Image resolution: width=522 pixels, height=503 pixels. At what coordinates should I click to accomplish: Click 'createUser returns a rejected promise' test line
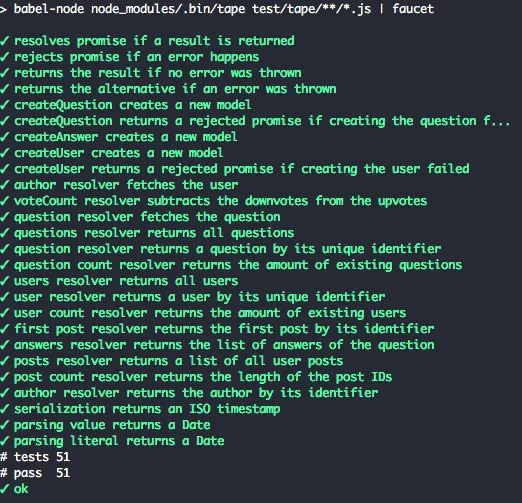click(242, 169)
